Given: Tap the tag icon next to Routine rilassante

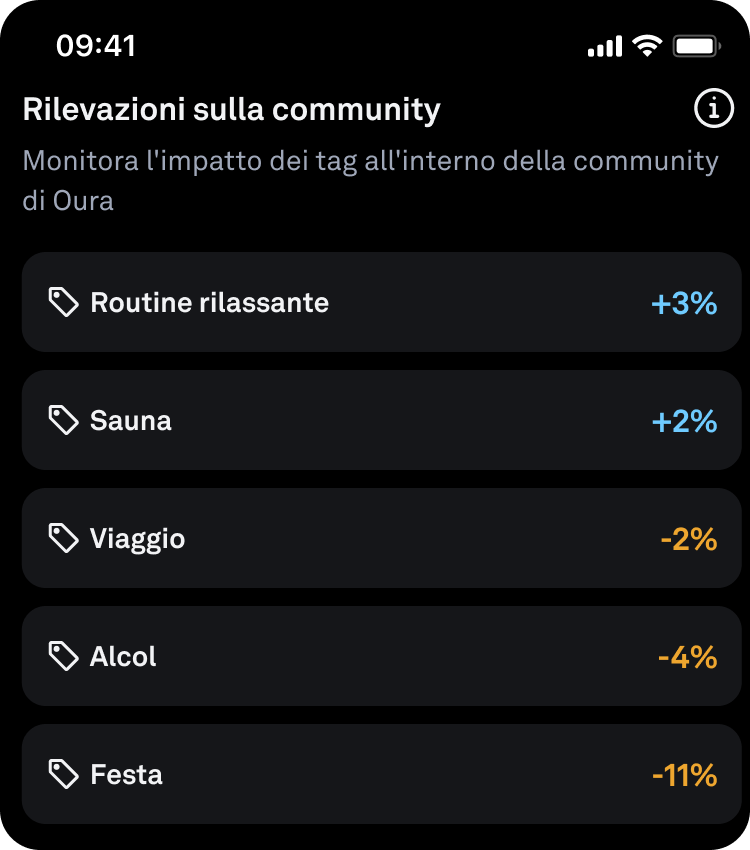Looking at the screenshot, I should coord(63,302).
